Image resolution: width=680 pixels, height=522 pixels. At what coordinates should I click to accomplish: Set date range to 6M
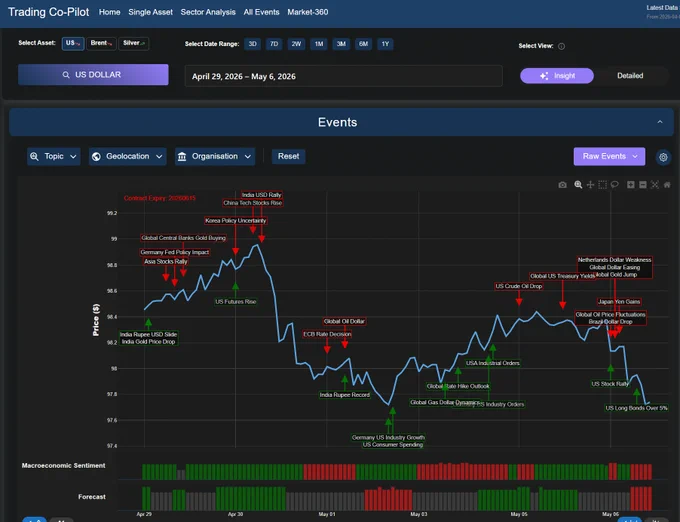click(363, 44)
